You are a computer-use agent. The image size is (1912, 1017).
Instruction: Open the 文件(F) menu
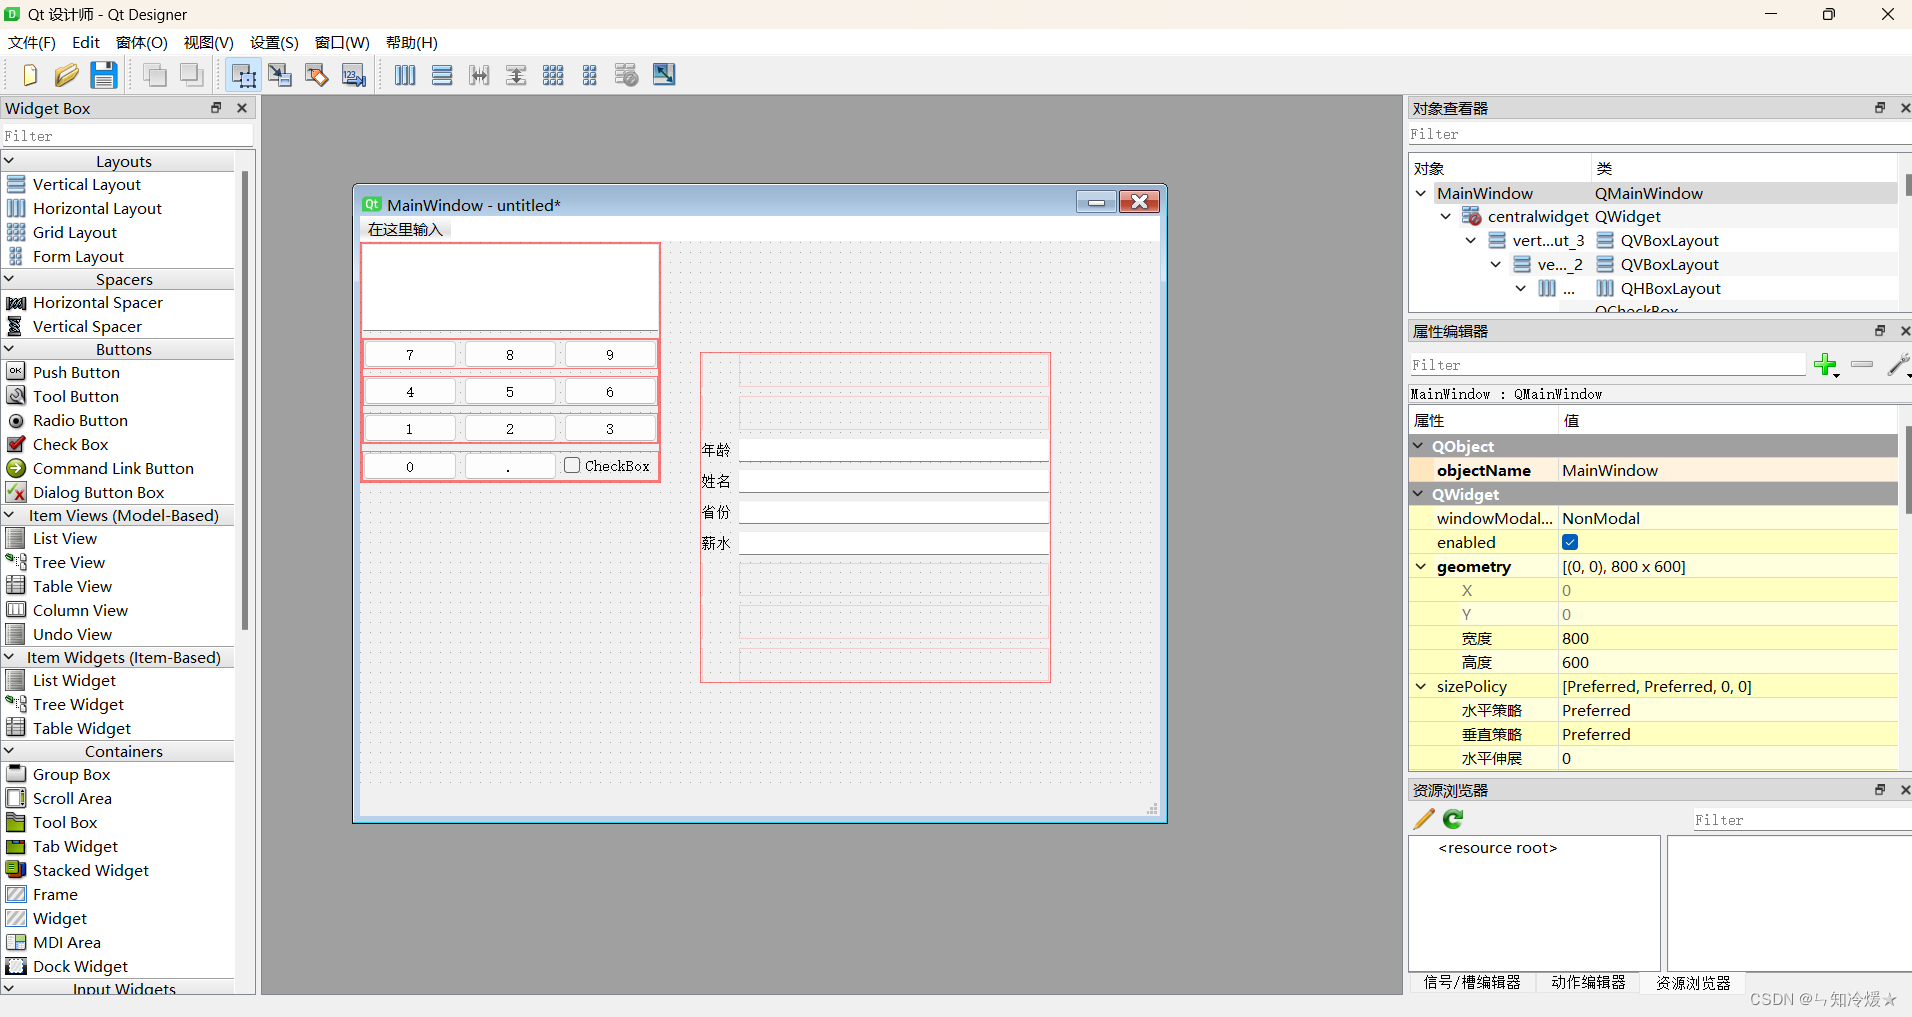31,42
